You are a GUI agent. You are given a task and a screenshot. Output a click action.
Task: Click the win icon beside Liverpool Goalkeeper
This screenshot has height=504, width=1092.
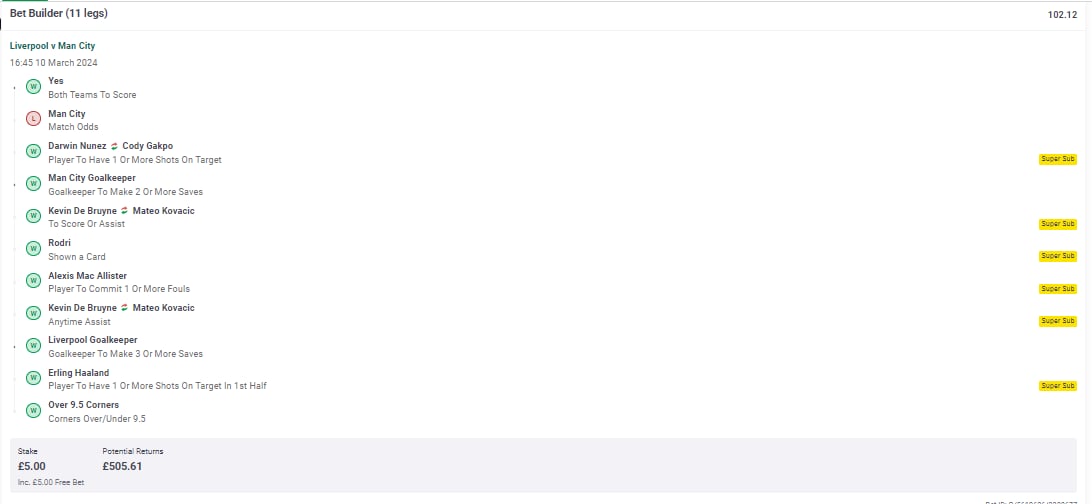(x=33, y=346)
